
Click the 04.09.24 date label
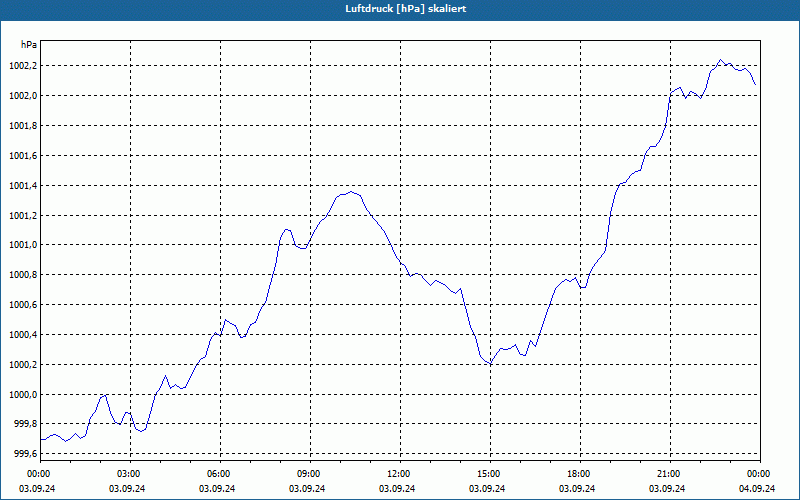[x=757, y=489]
